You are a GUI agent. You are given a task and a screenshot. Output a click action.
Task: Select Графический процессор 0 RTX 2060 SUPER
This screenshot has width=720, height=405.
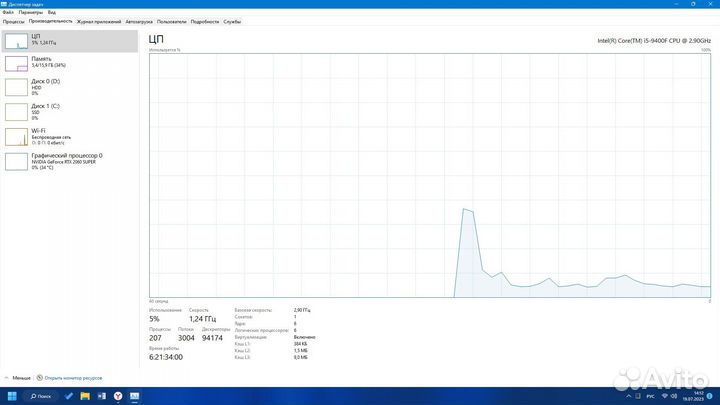(x=70, y=162)
